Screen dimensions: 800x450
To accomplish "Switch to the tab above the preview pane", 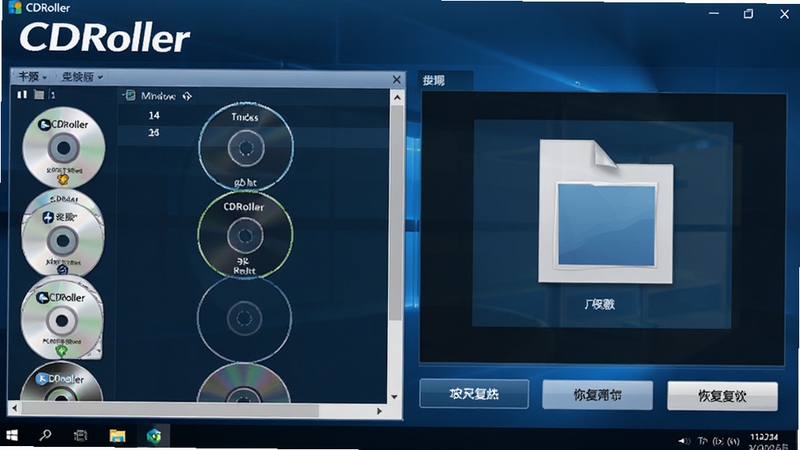I will click(x=445, y=81).
